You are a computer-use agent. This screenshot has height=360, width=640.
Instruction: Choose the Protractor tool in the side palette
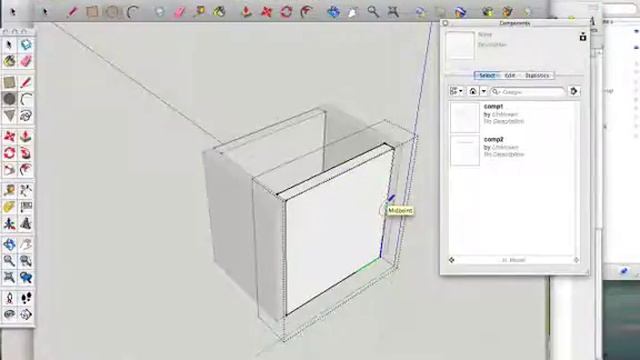point(9,207)
